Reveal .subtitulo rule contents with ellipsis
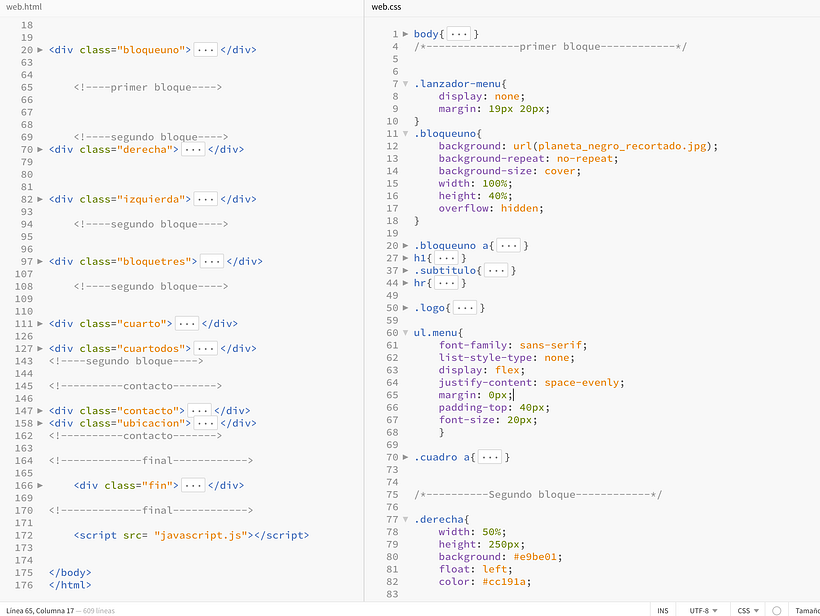The height and width of the screenshot is (616, 820). 497,269
